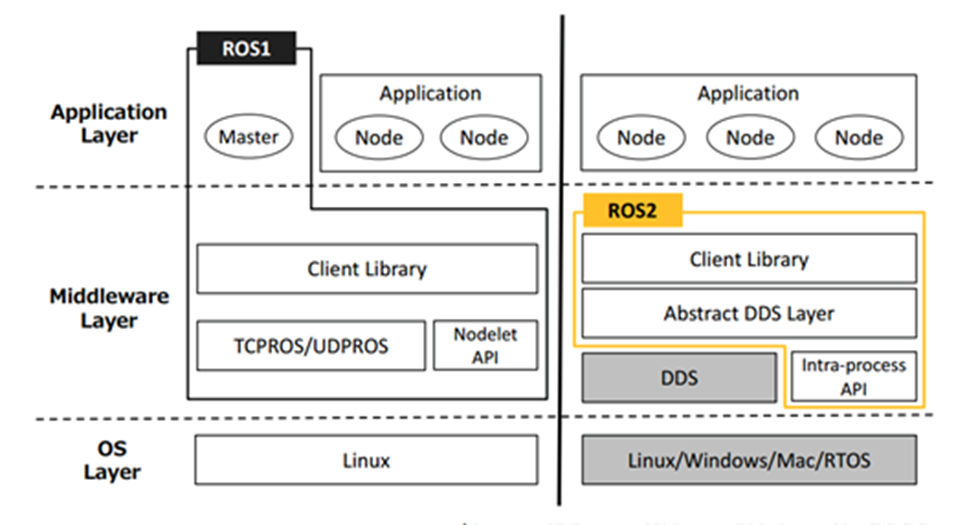Click "Application" title above the ROS1 nodes
Viewport: 956px width, 525px height.
[430, 93]
